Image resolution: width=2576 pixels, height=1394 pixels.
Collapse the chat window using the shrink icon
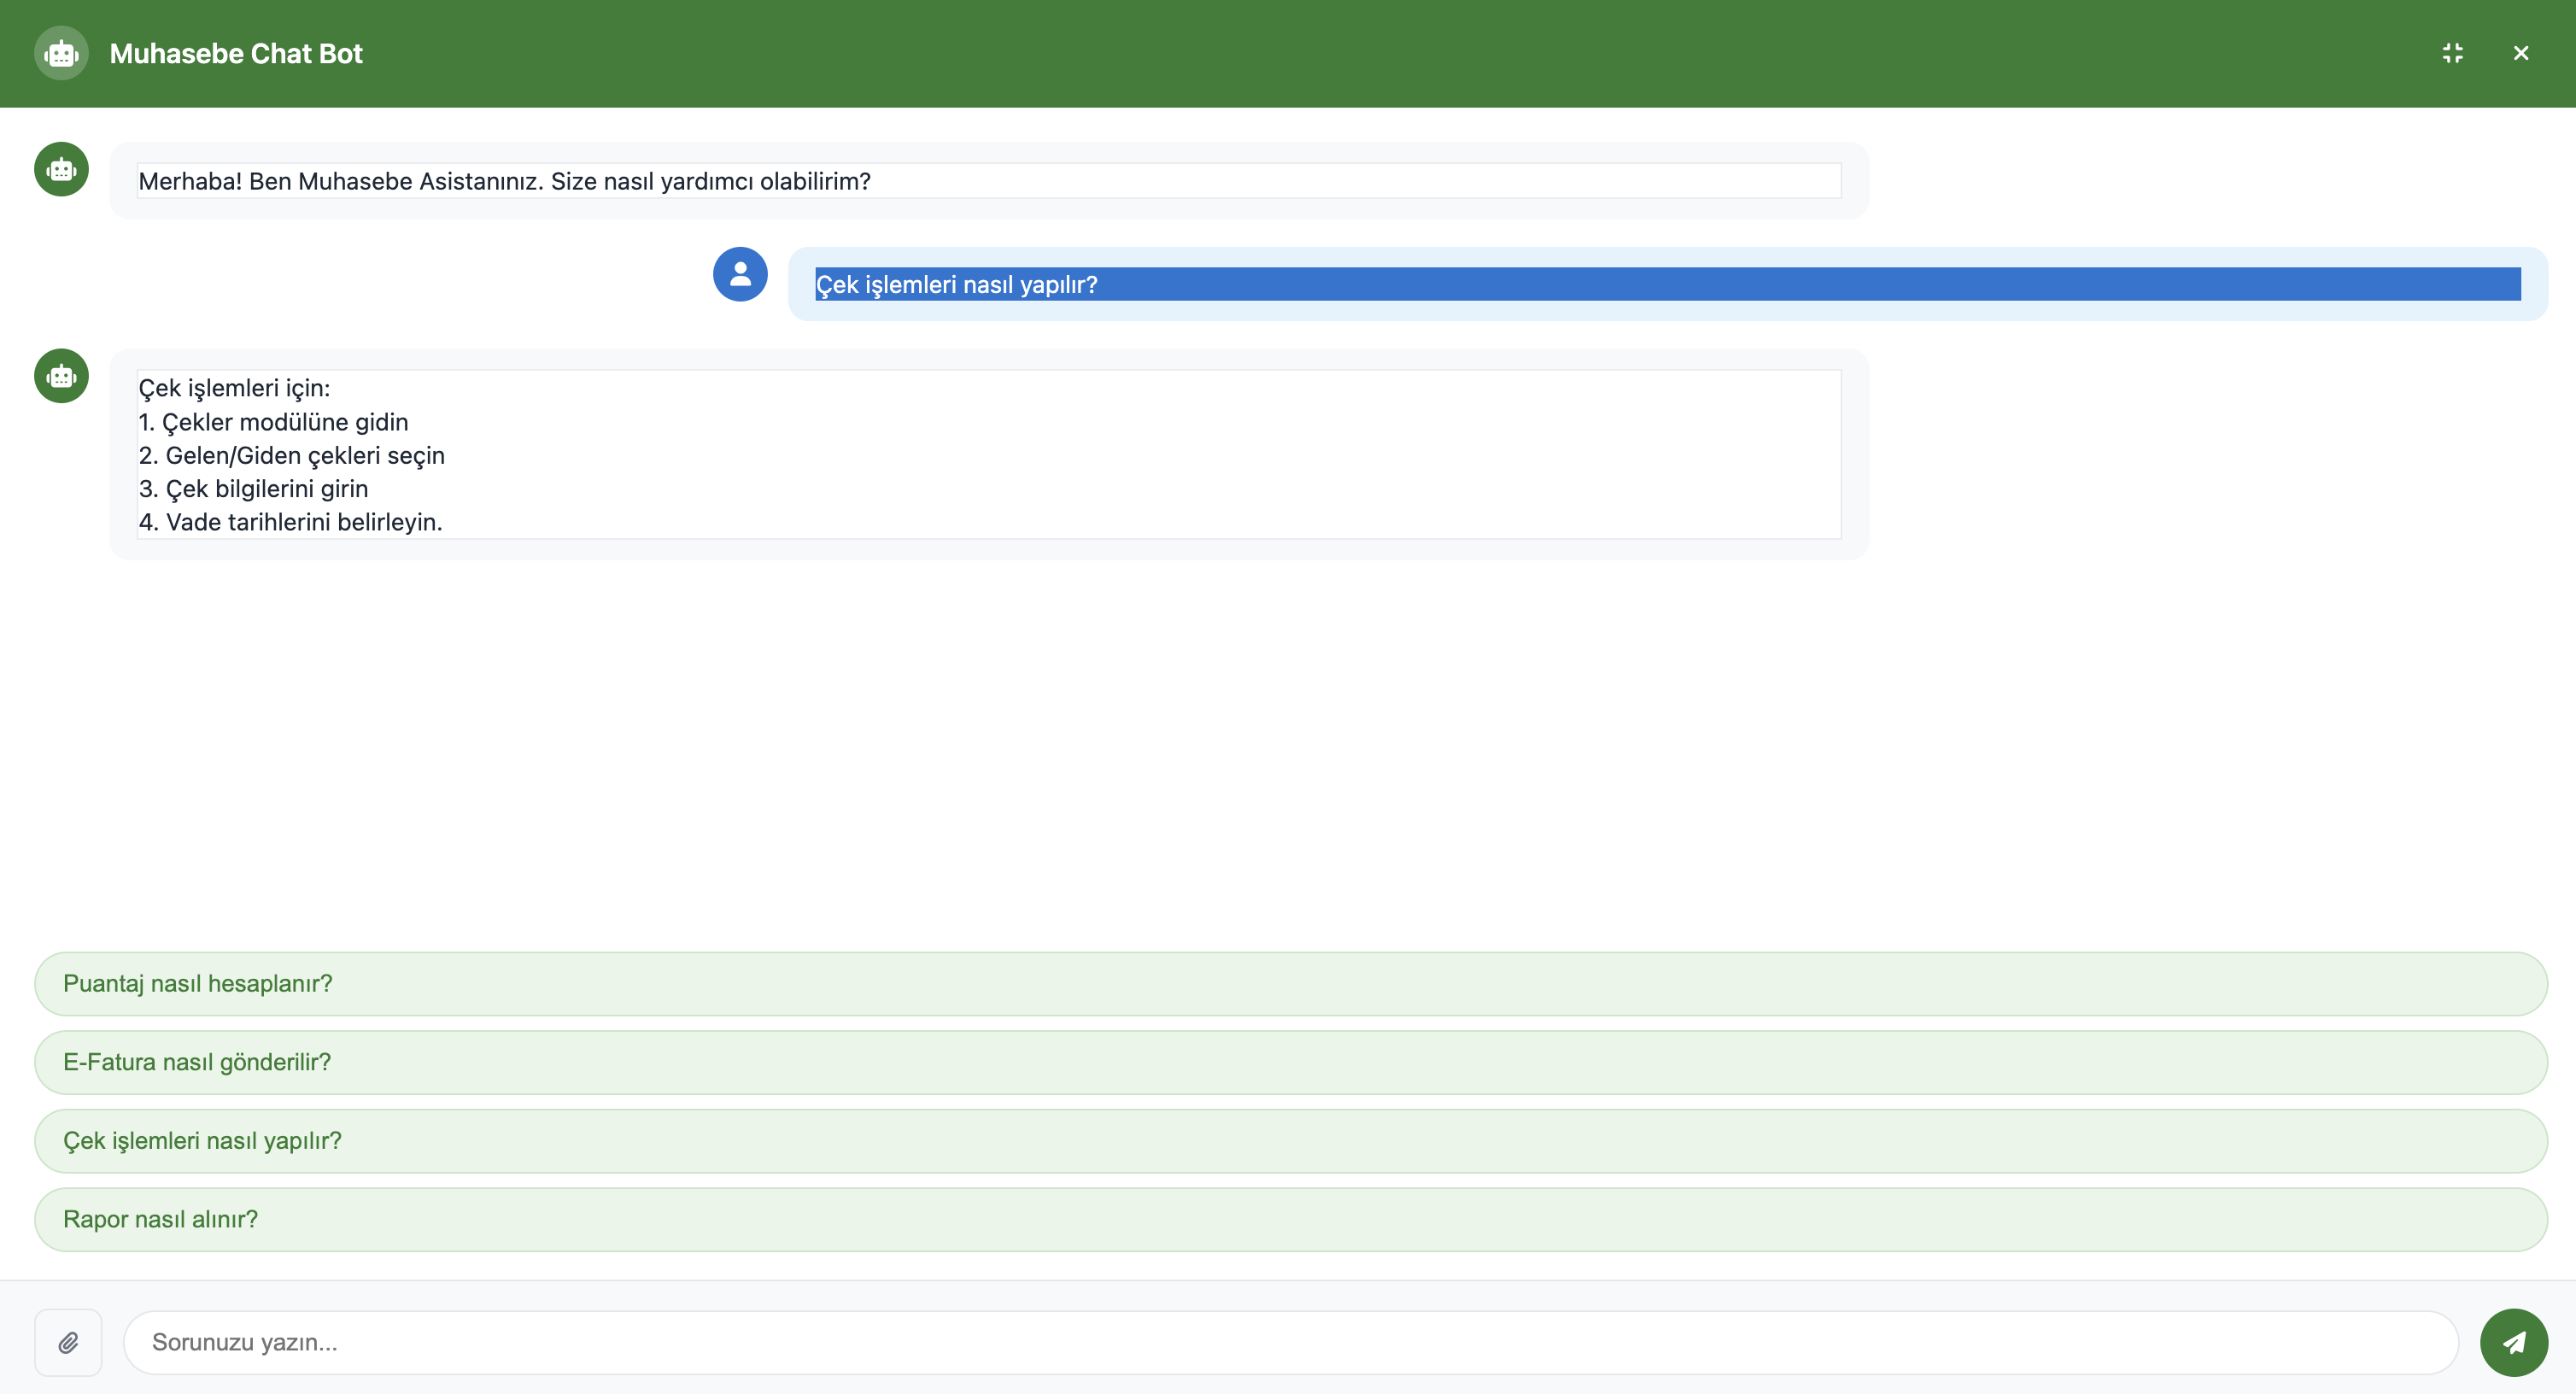[x=2452, y=53]
